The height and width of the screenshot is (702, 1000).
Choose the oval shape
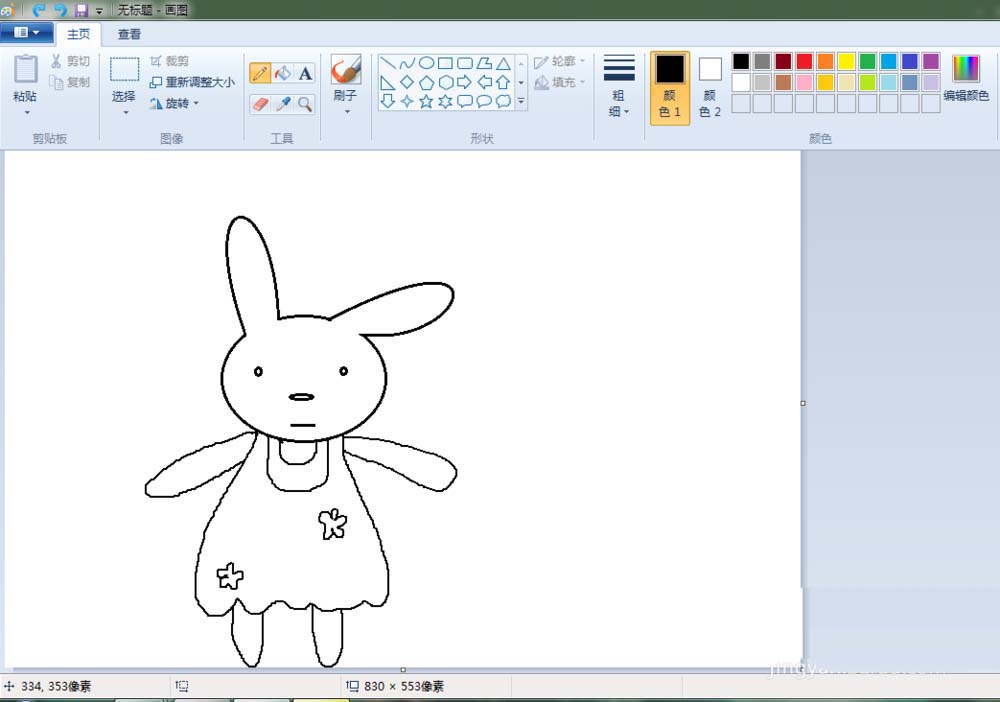[426, 63]
